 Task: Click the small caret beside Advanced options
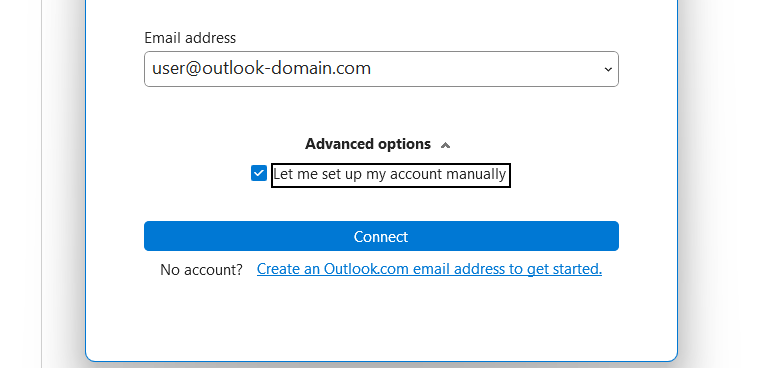coord(445,145)
